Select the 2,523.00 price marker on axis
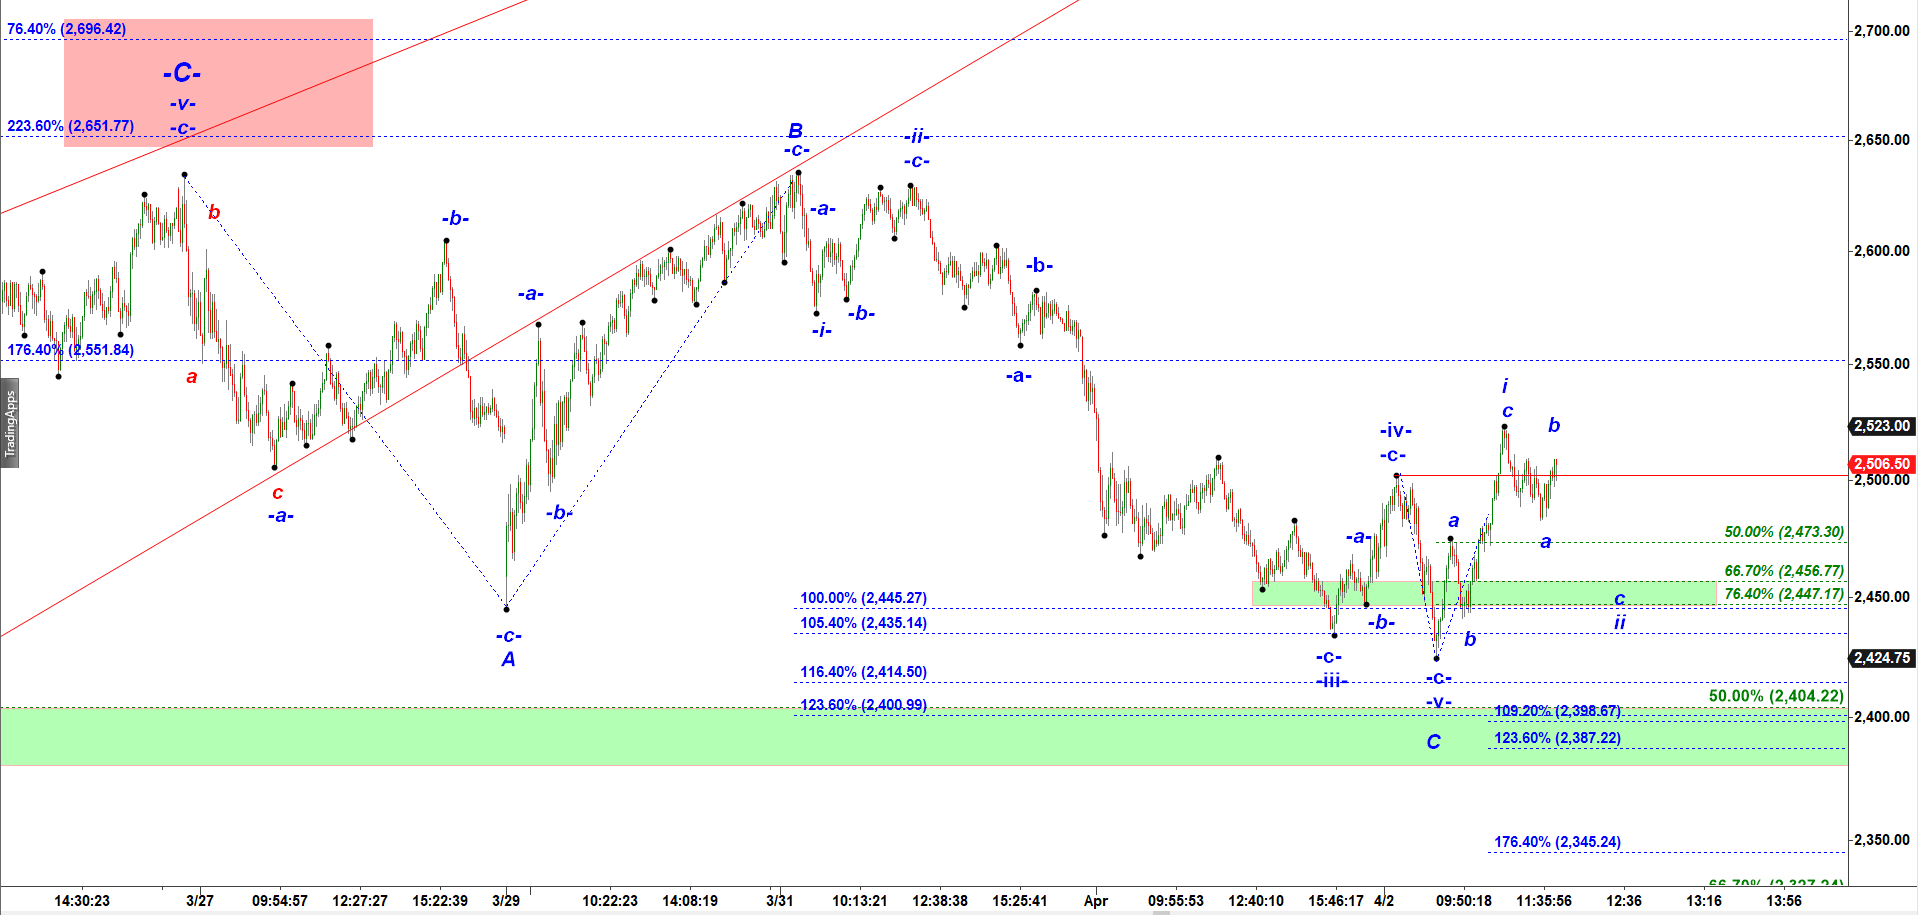 [x=1881, y=426]
